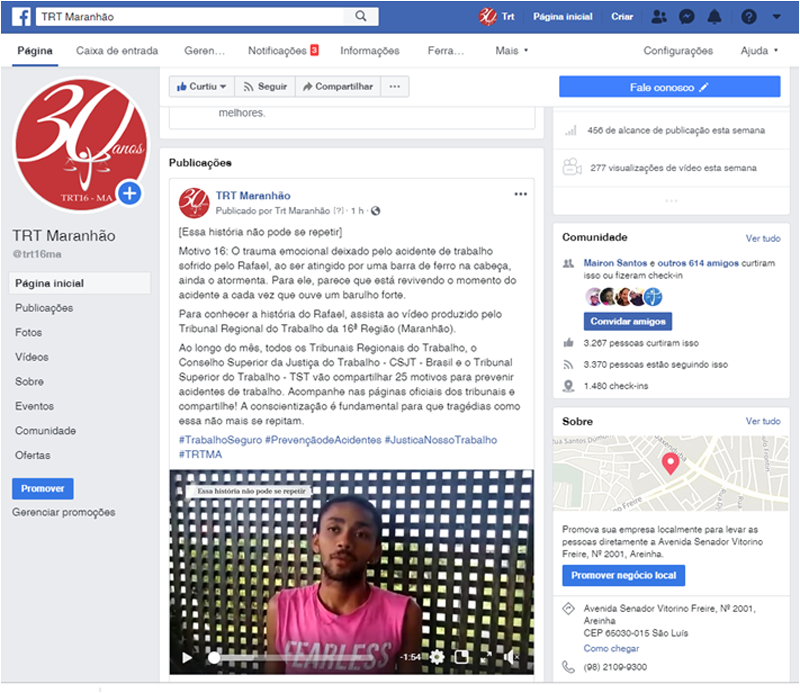Open the quick help question icon
The image size is (800, 693).
coord(748,17)
